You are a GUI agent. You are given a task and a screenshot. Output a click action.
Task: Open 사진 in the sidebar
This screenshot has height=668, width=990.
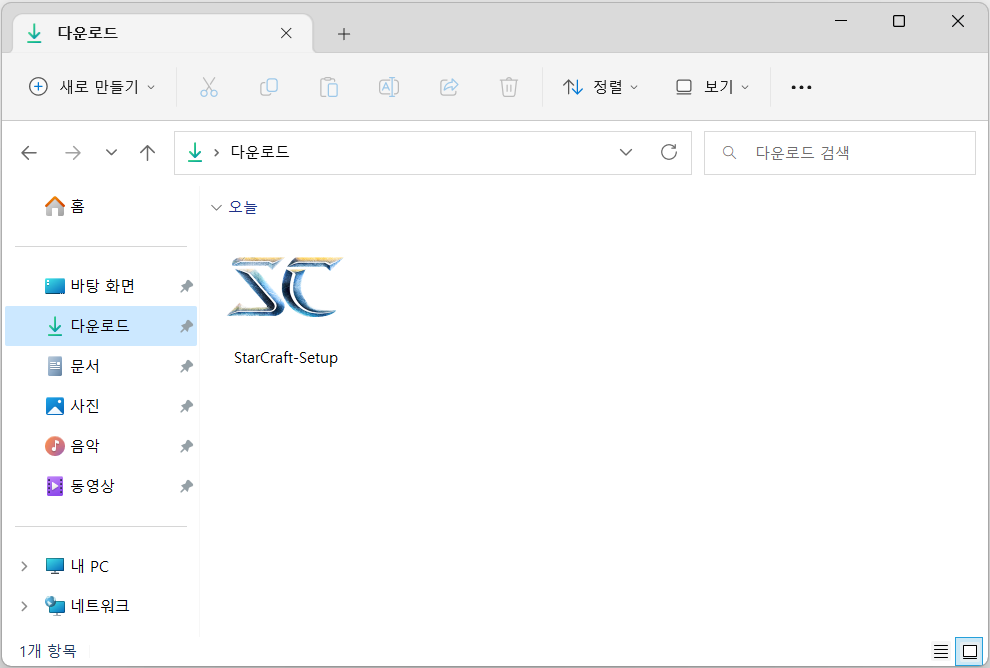pos(101,406)
